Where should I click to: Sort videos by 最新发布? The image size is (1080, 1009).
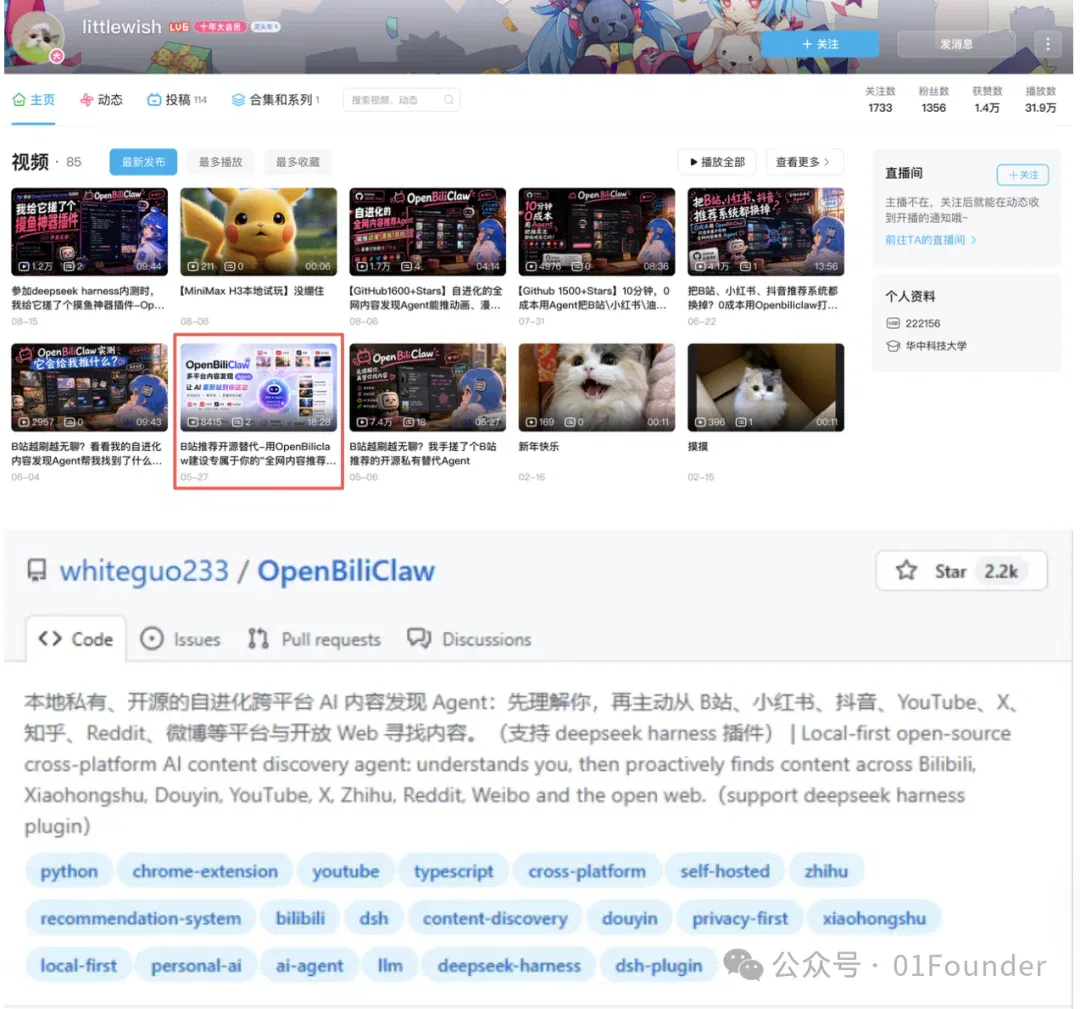pyautogui.click(x=143, y=162)
